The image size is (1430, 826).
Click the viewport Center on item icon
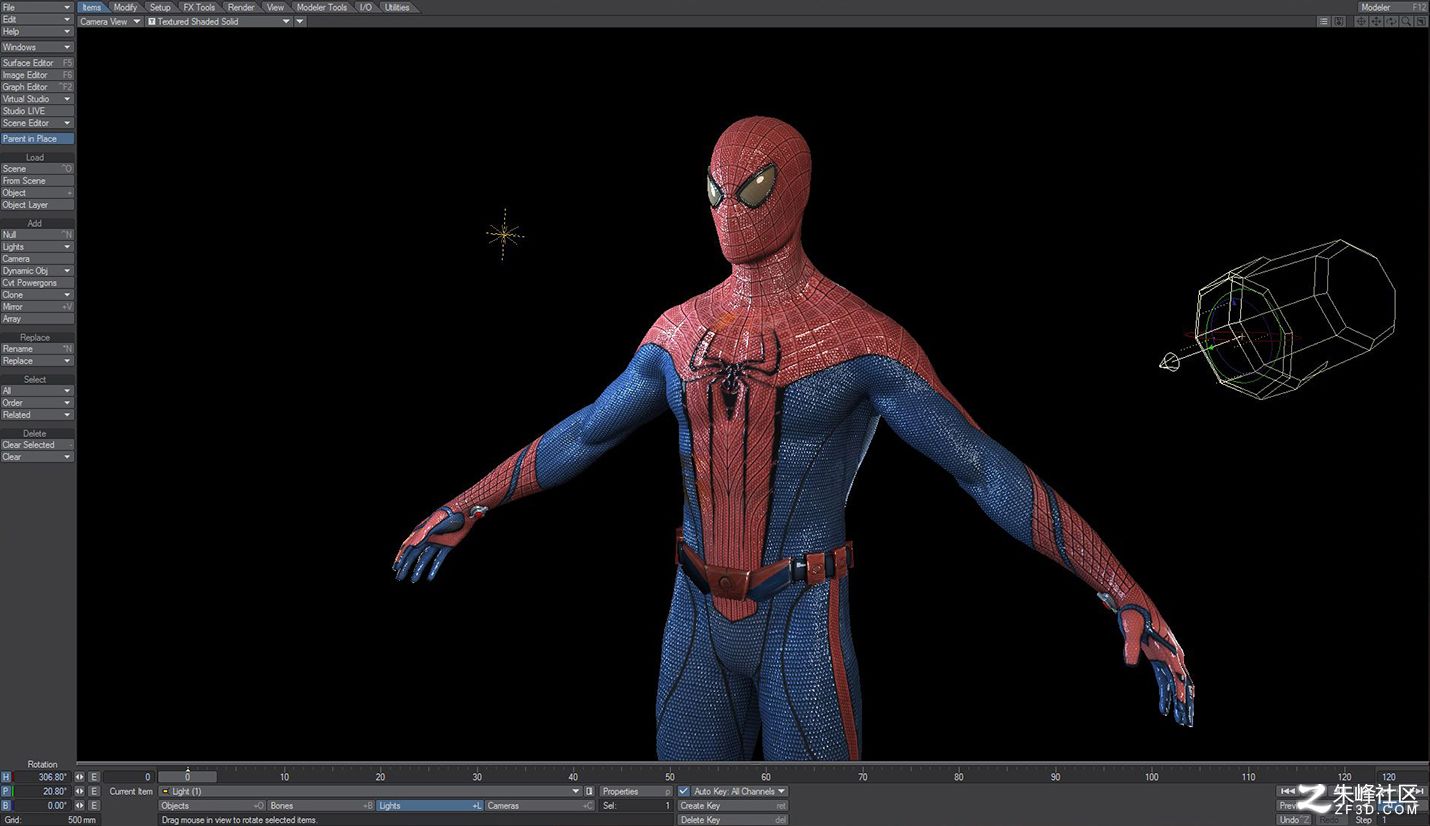click(1361, 21)
